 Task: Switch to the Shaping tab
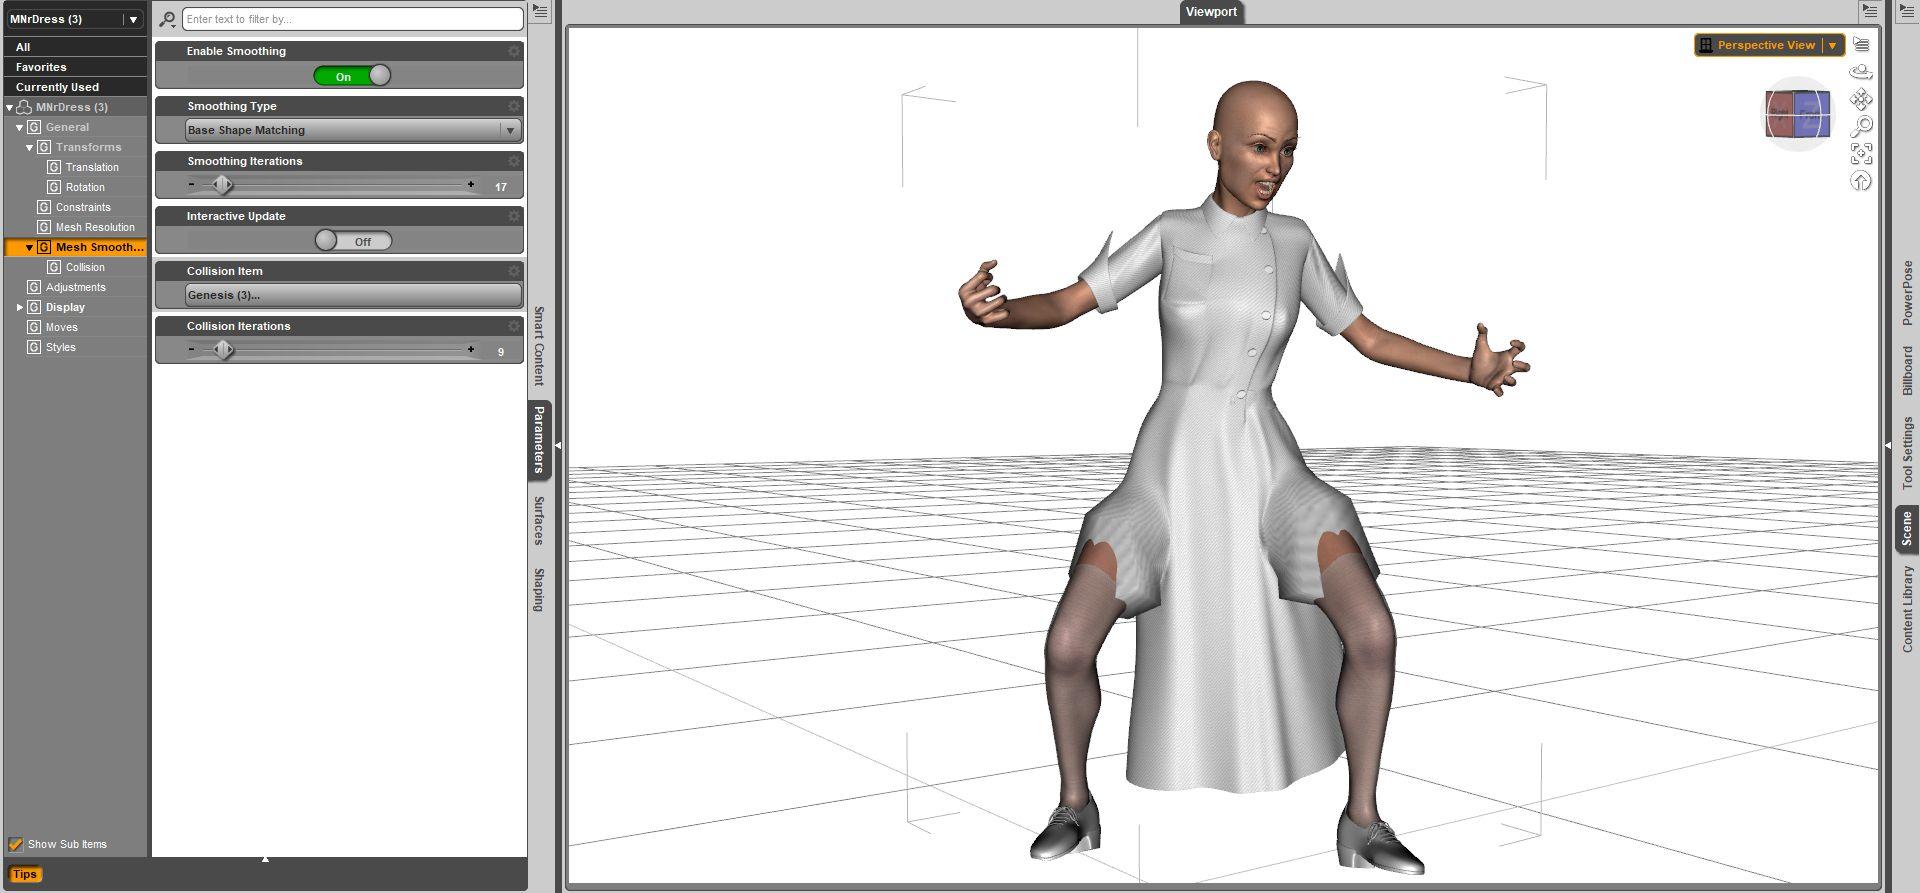tap(539, 589)
